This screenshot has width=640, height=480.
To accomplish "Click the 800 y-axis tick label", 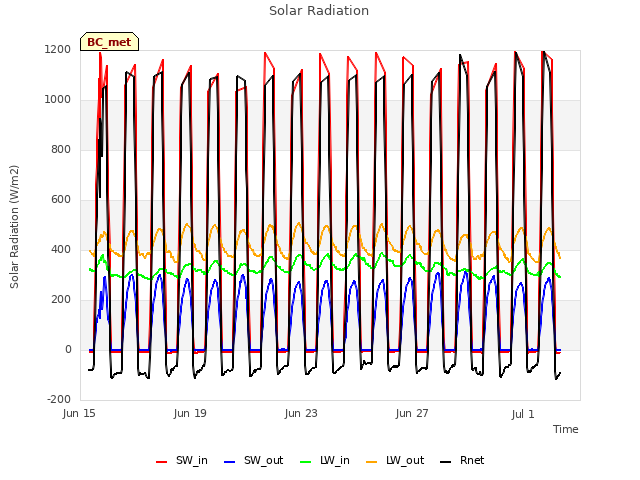I will pos(61,149).
